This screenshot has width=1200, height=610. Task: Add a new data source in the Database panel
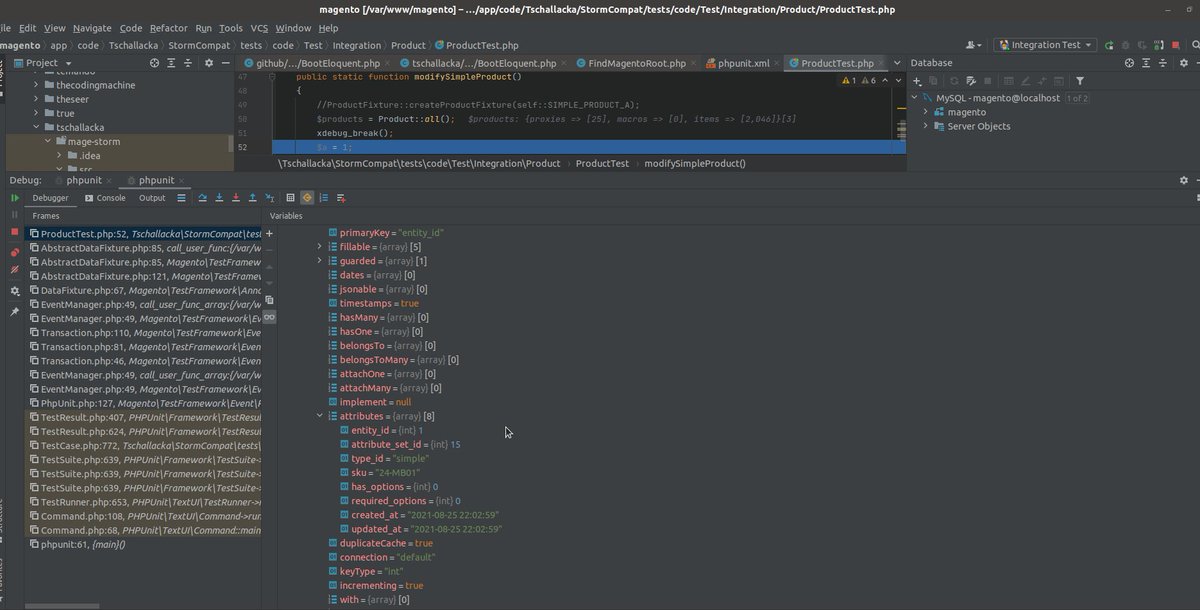(917, 81)
